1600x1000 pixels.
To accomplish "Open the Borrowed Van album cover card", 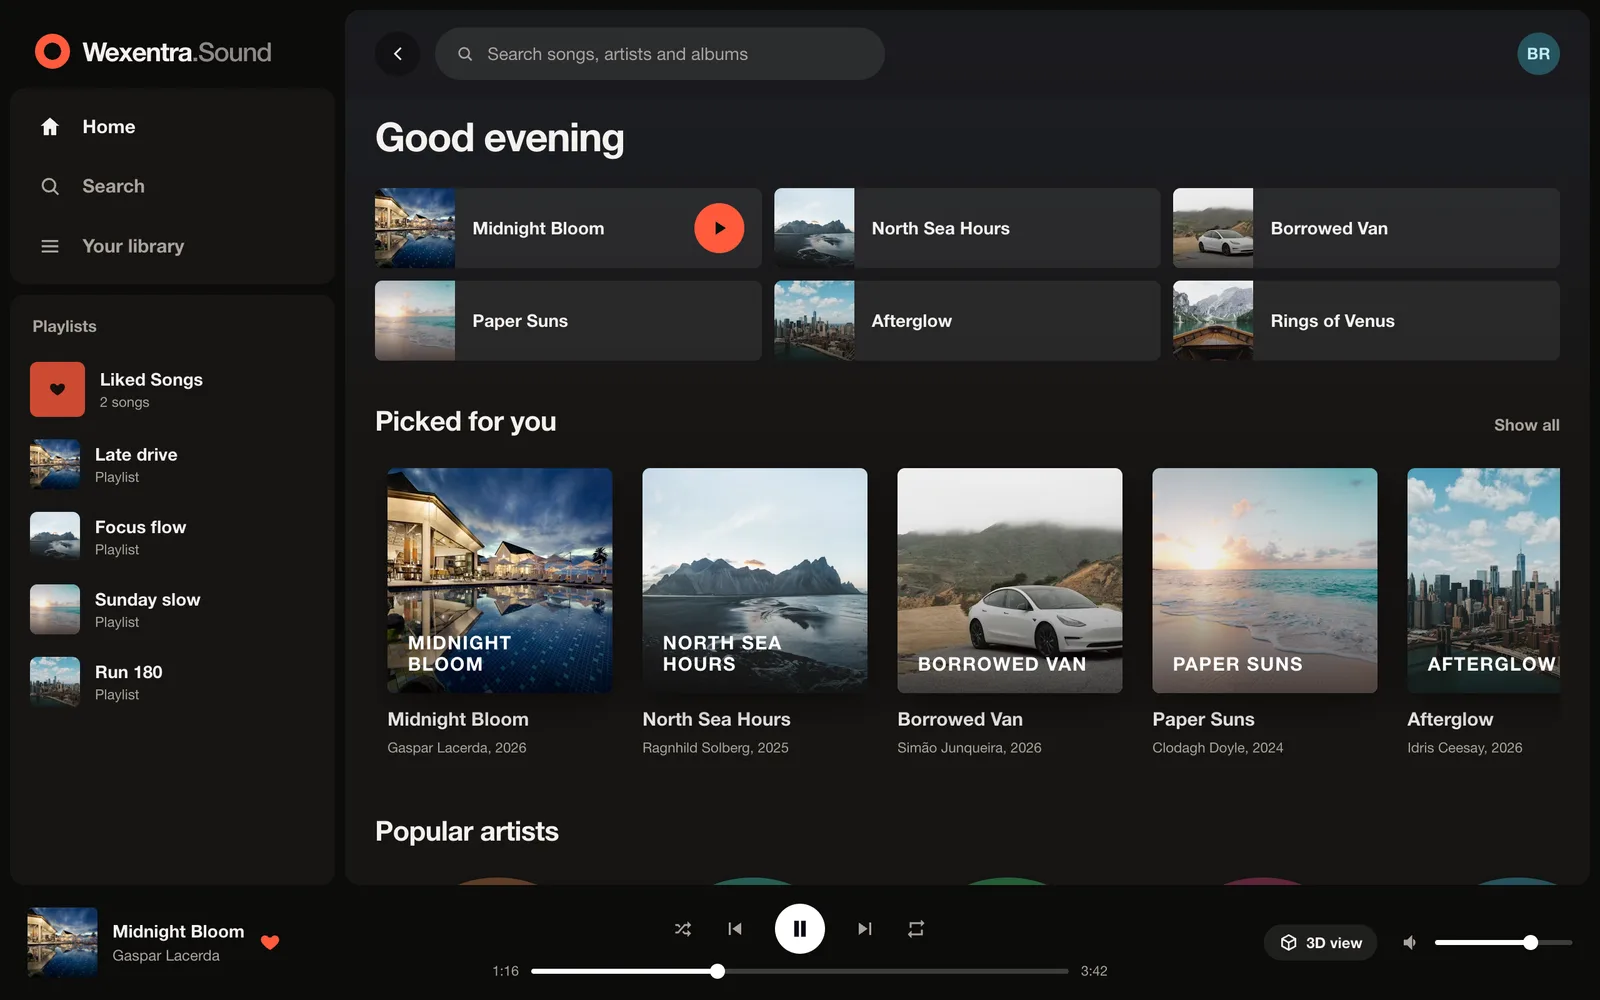I will tap(1010, 580).
